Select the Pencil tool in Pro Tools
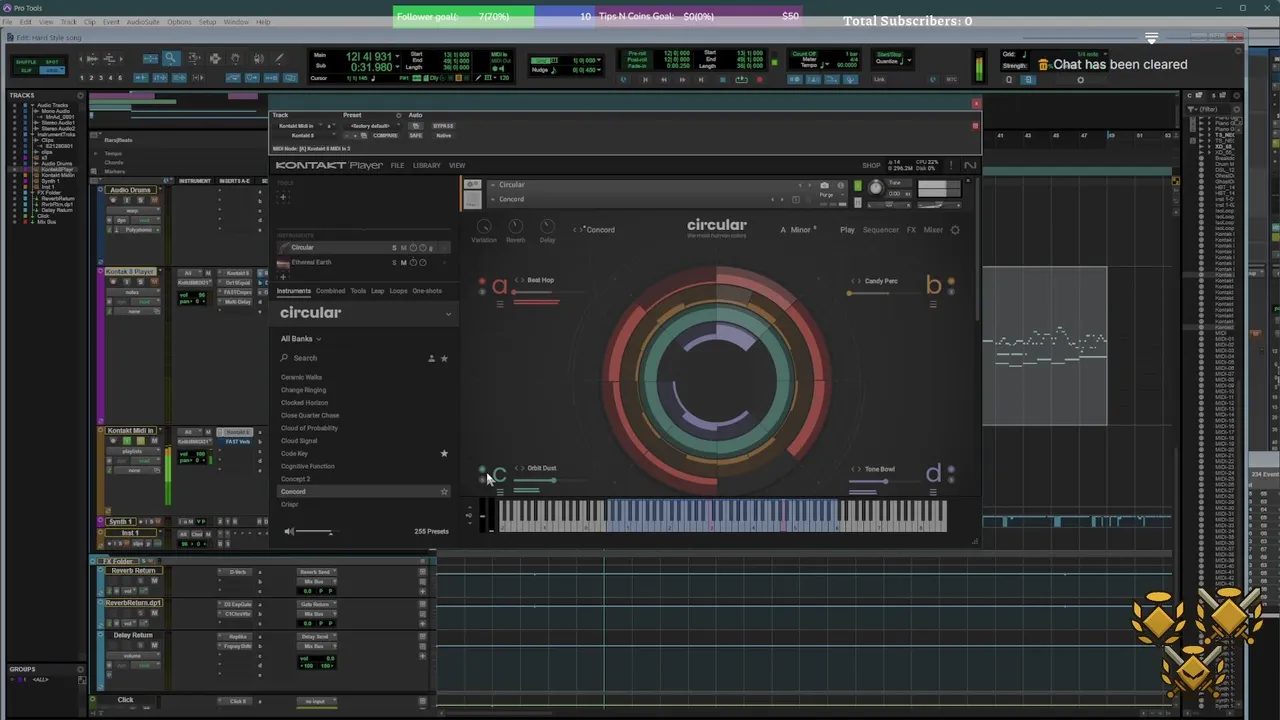This screenshot has width=1280, height=720. point(279,59)
